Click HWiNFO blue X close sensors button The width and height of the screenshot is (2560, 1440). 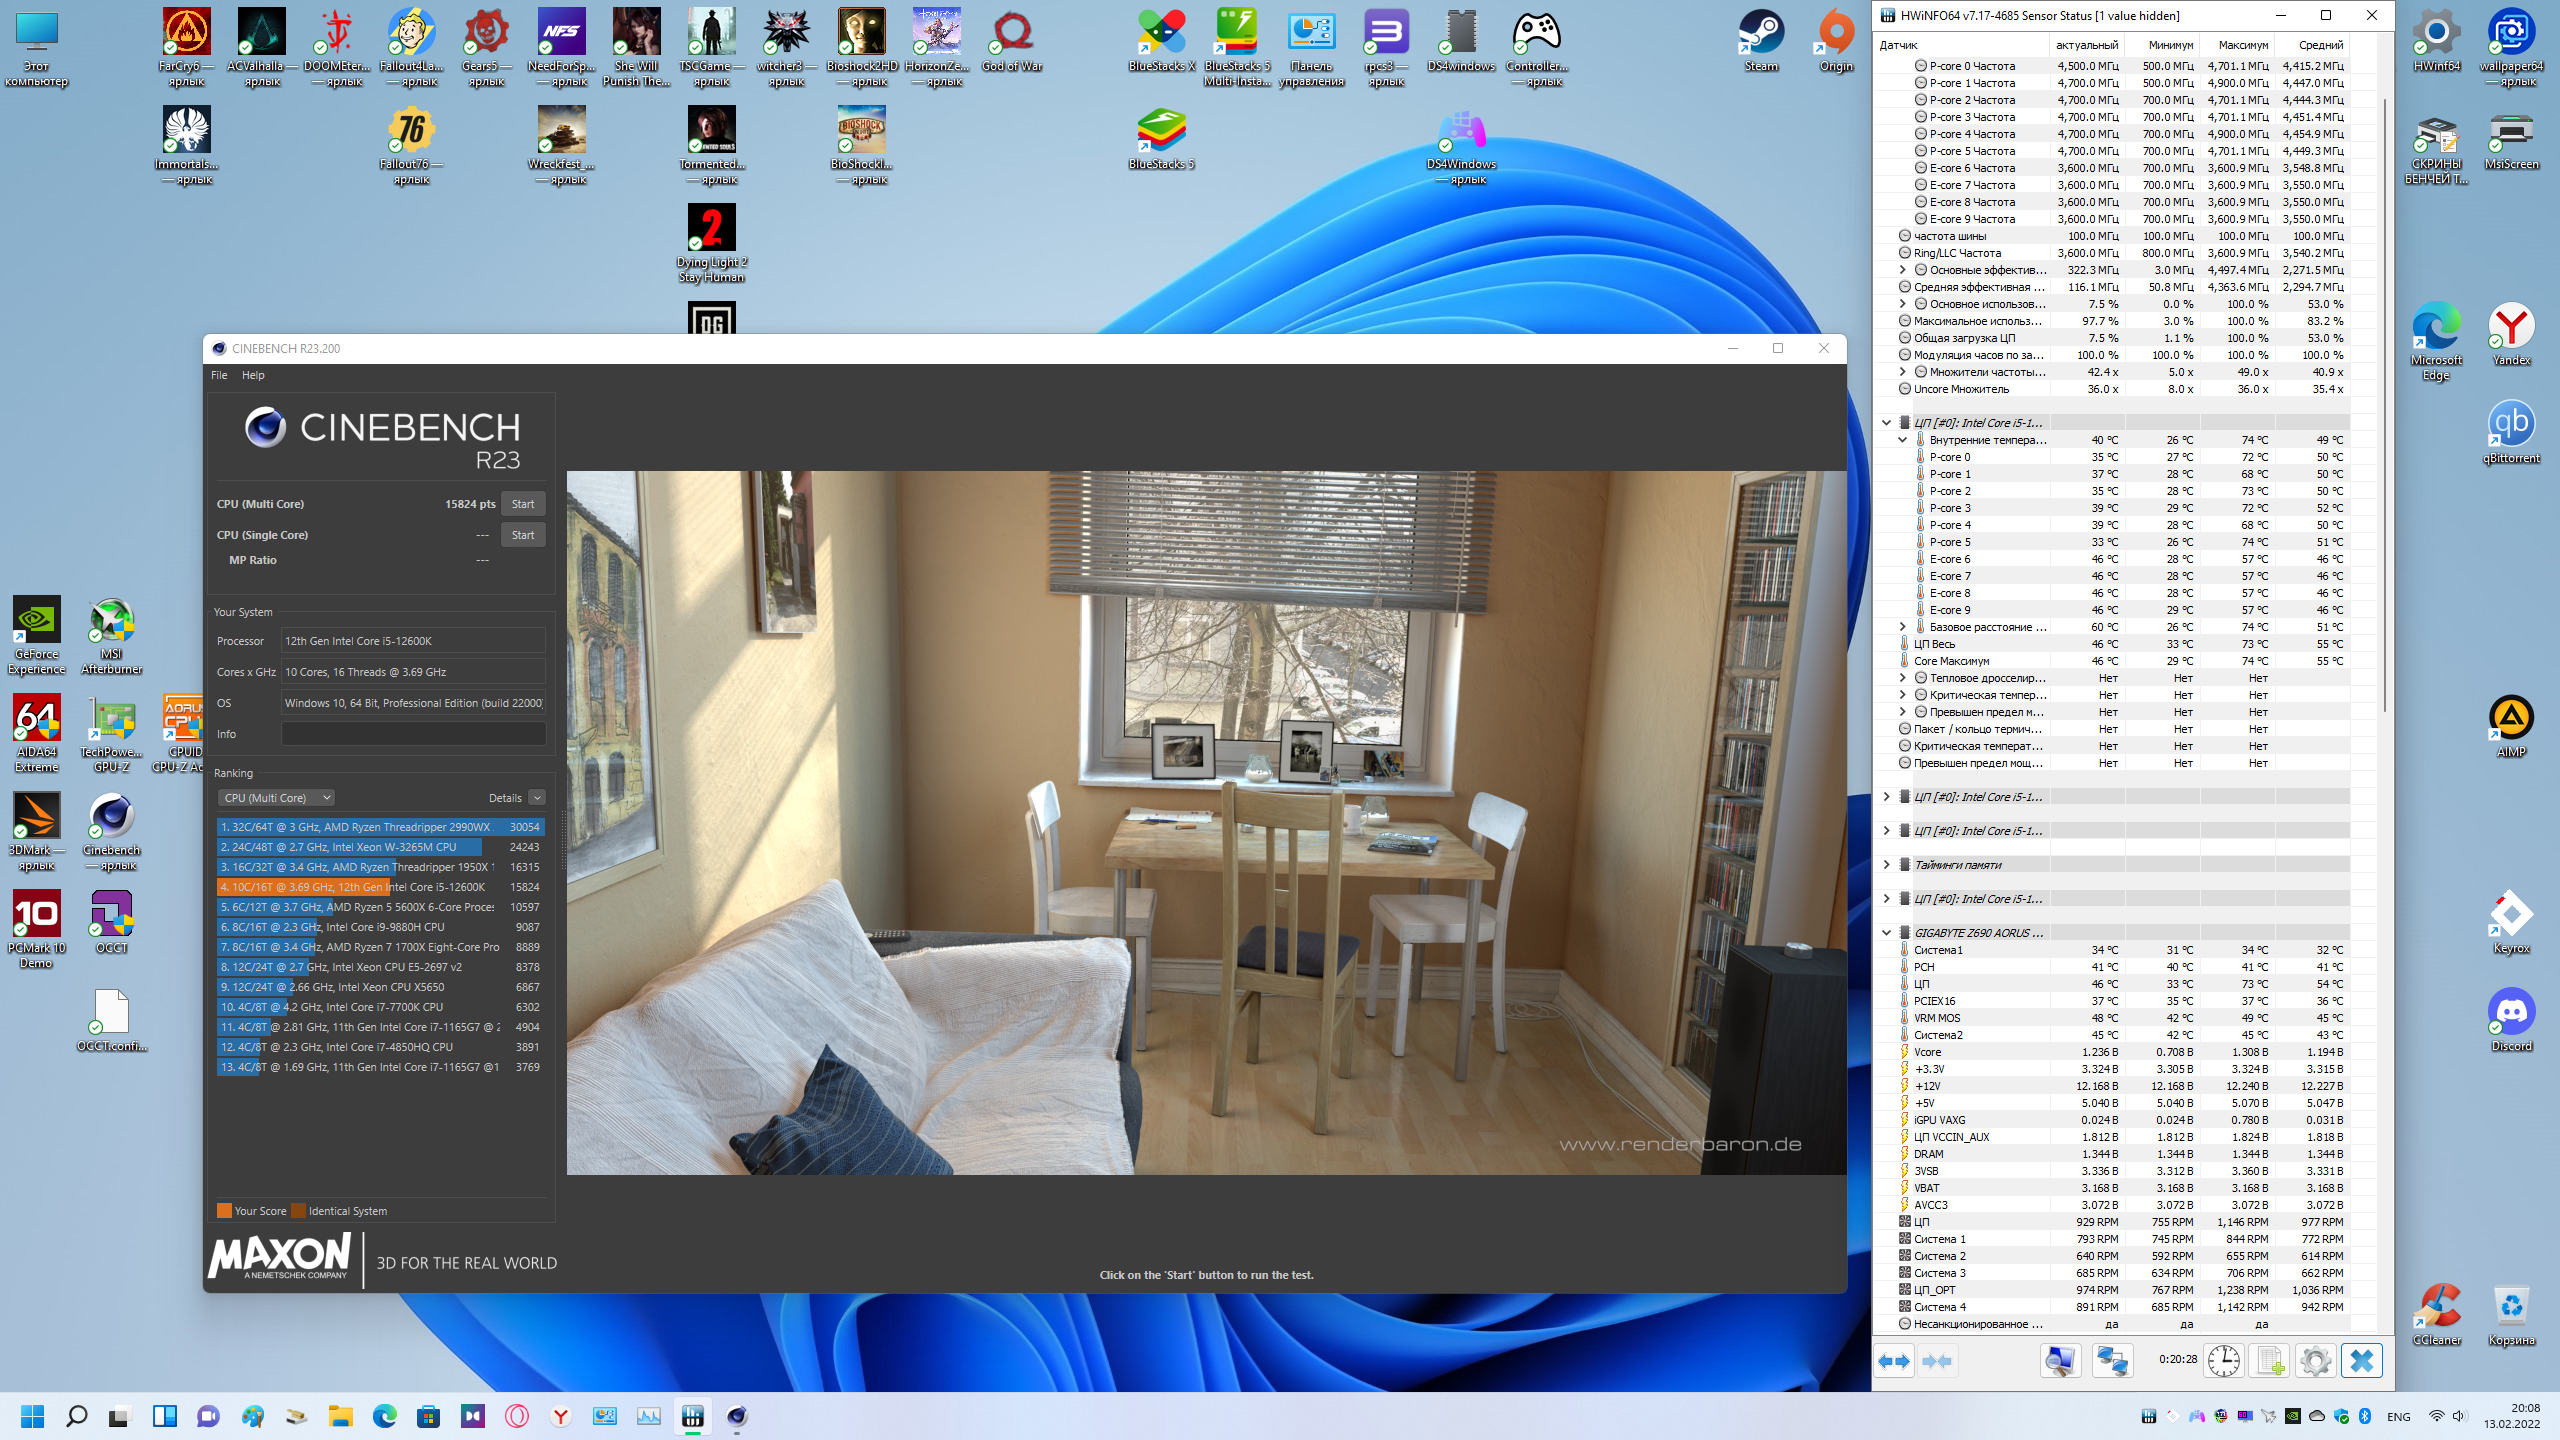2362,1361
